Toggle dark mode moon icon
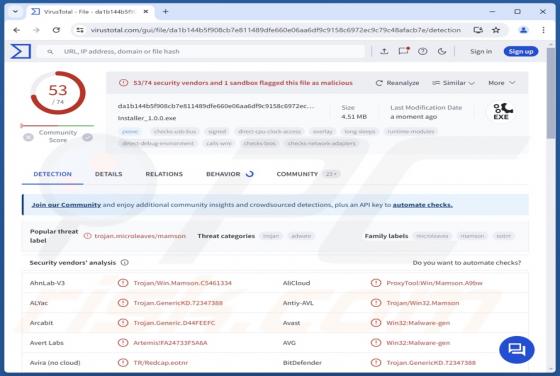Viewport: 560px width, 376px height. click(x=442, y=51)
